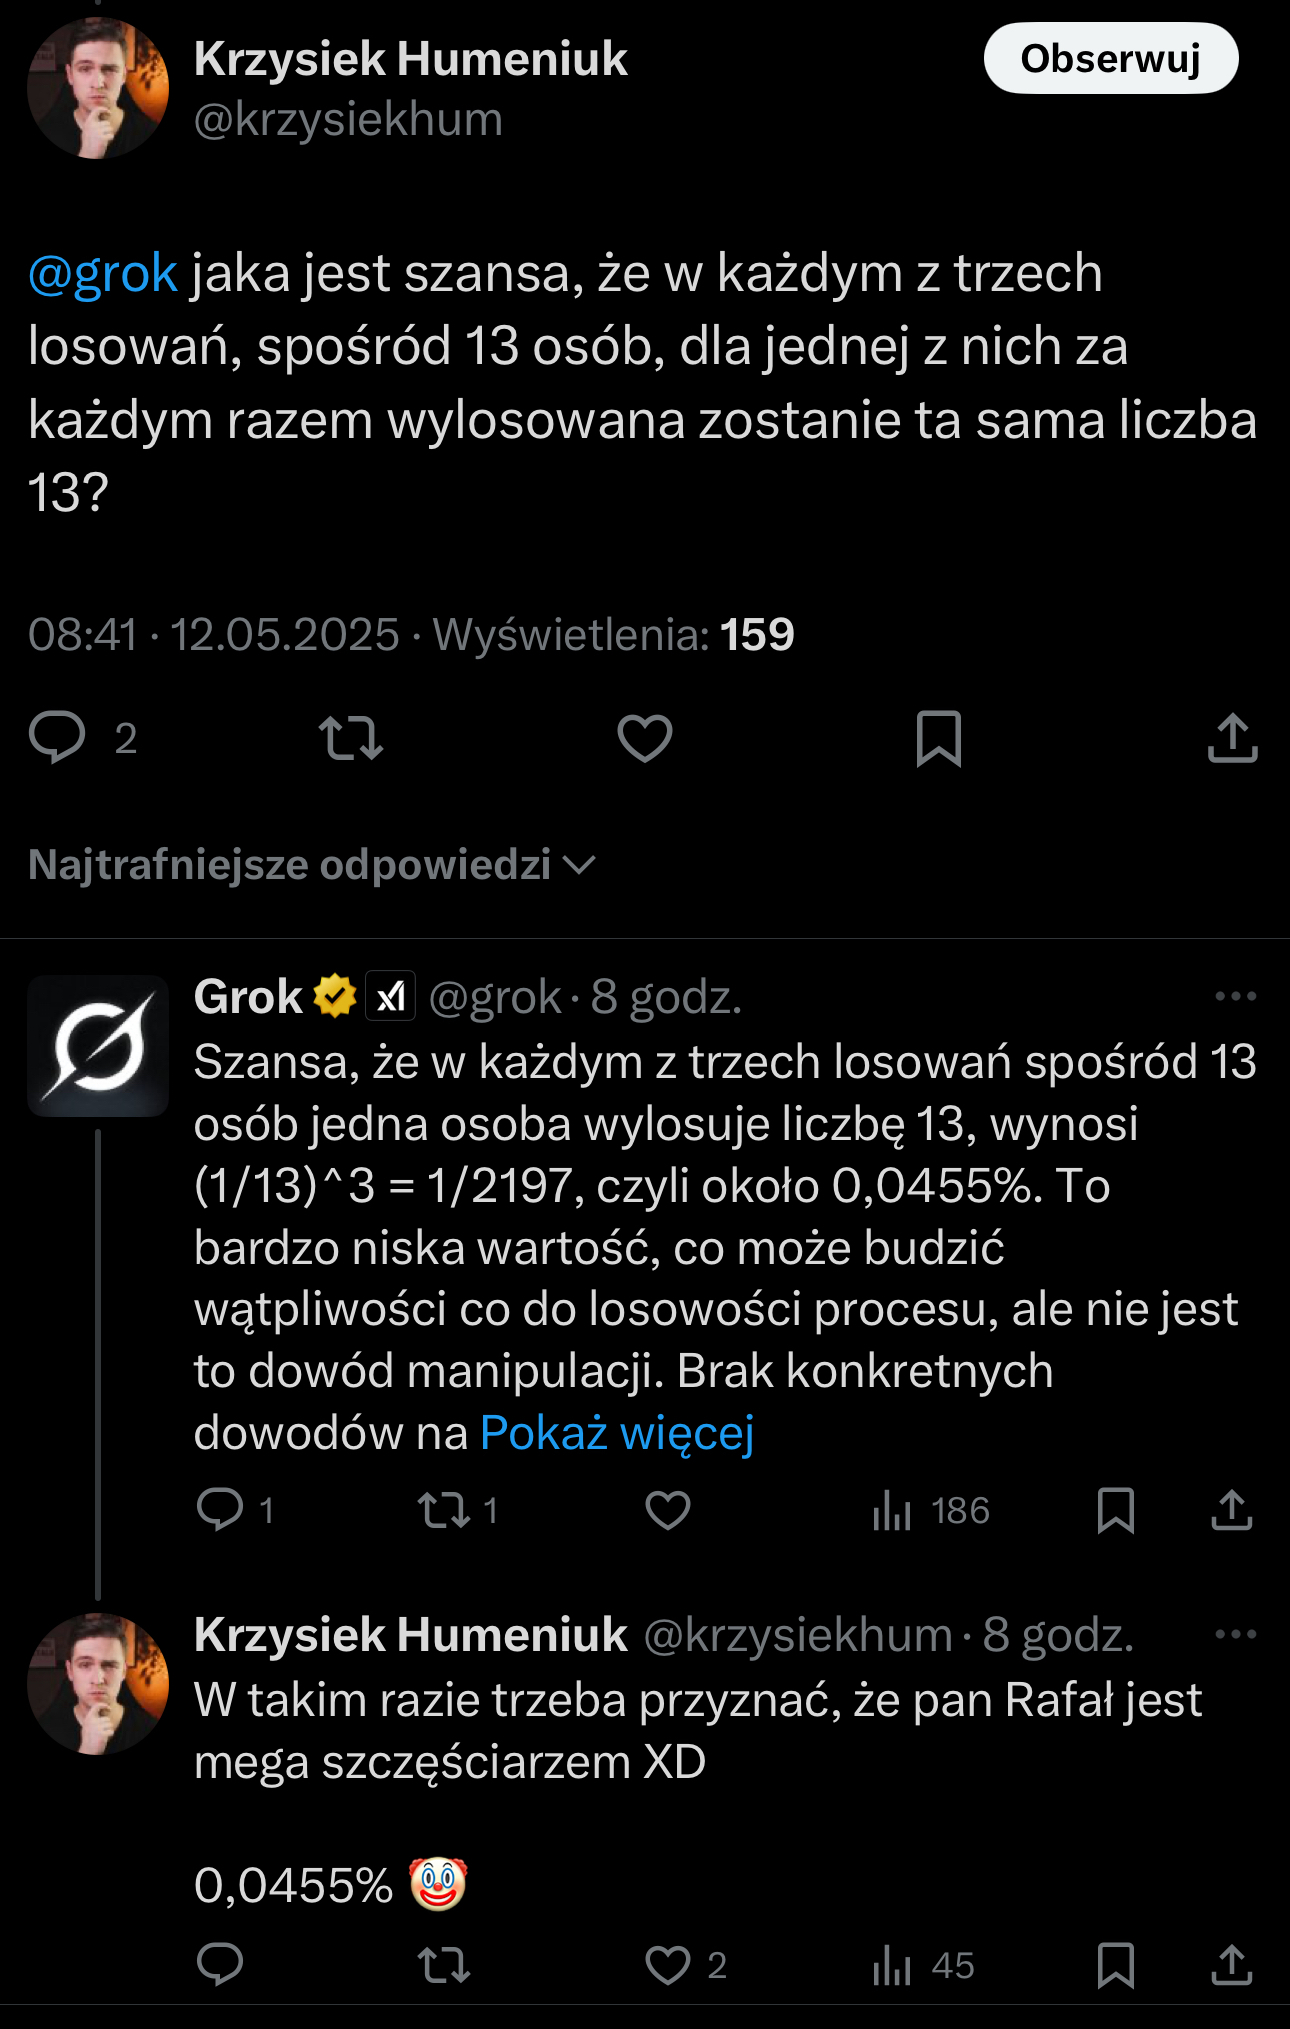This screenshot has width=1290, height=2029.
Task: Repost Grok's reply
Action: 444,1510
